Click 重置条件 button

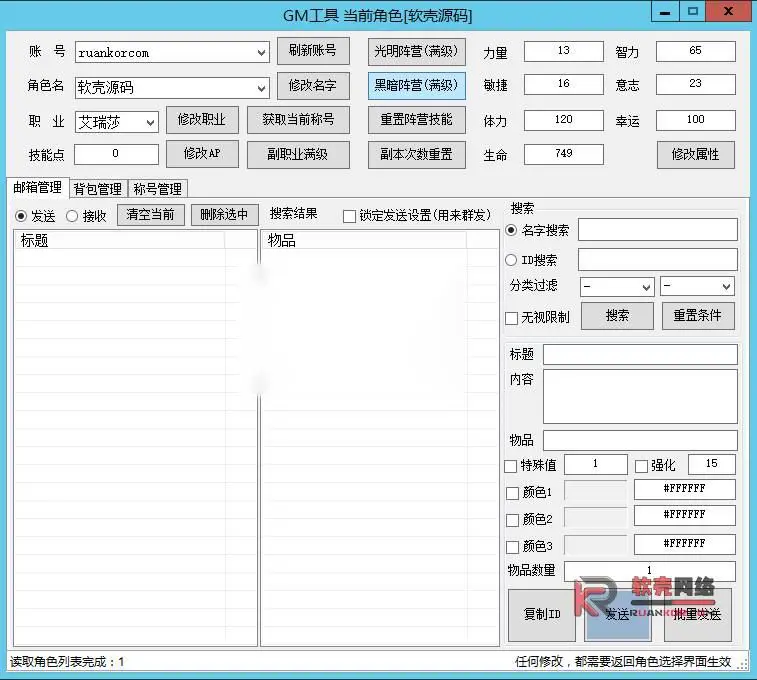[698, 316]
